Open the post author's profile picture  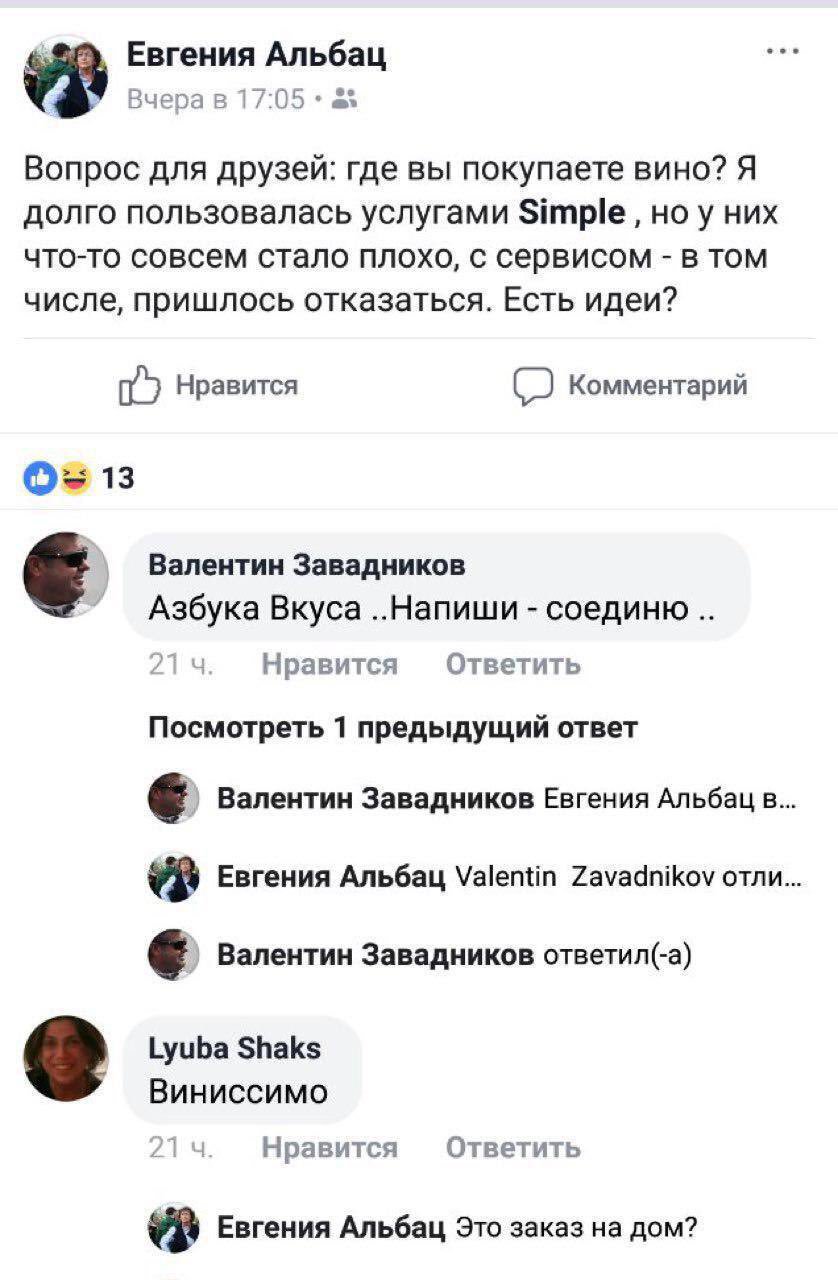click(x=66, y=76)
